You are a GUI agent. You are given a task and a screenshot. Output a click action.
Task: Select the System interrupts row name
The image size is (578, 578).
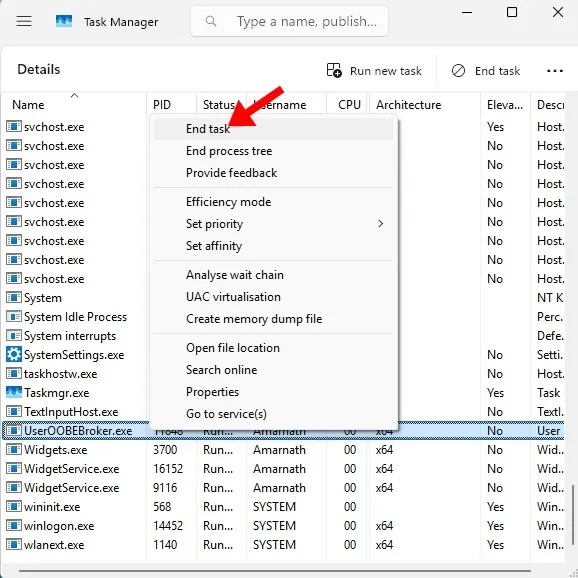[70, 335]
